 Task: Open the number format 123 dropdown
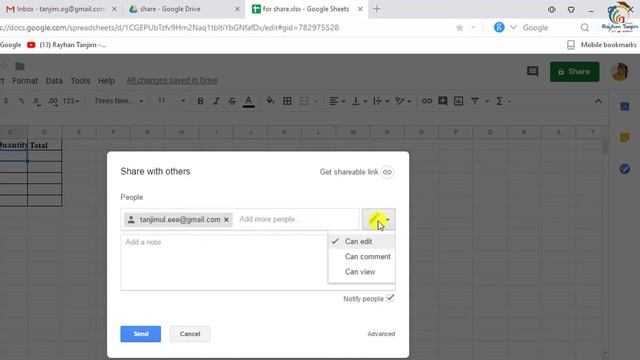(71, 101)
